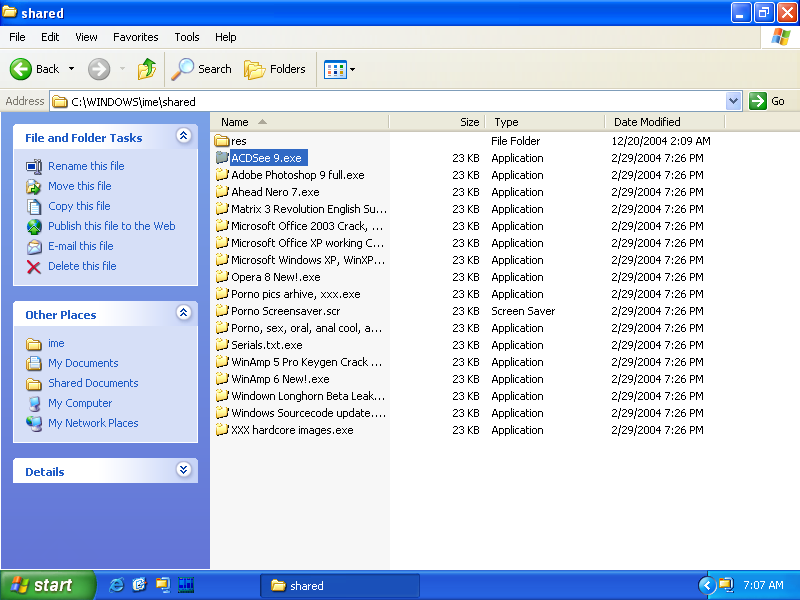The height and width of the screenshot is (600, 800).
Task: Open Shared Documents from Other Places
Action: (x=93, y=383)
